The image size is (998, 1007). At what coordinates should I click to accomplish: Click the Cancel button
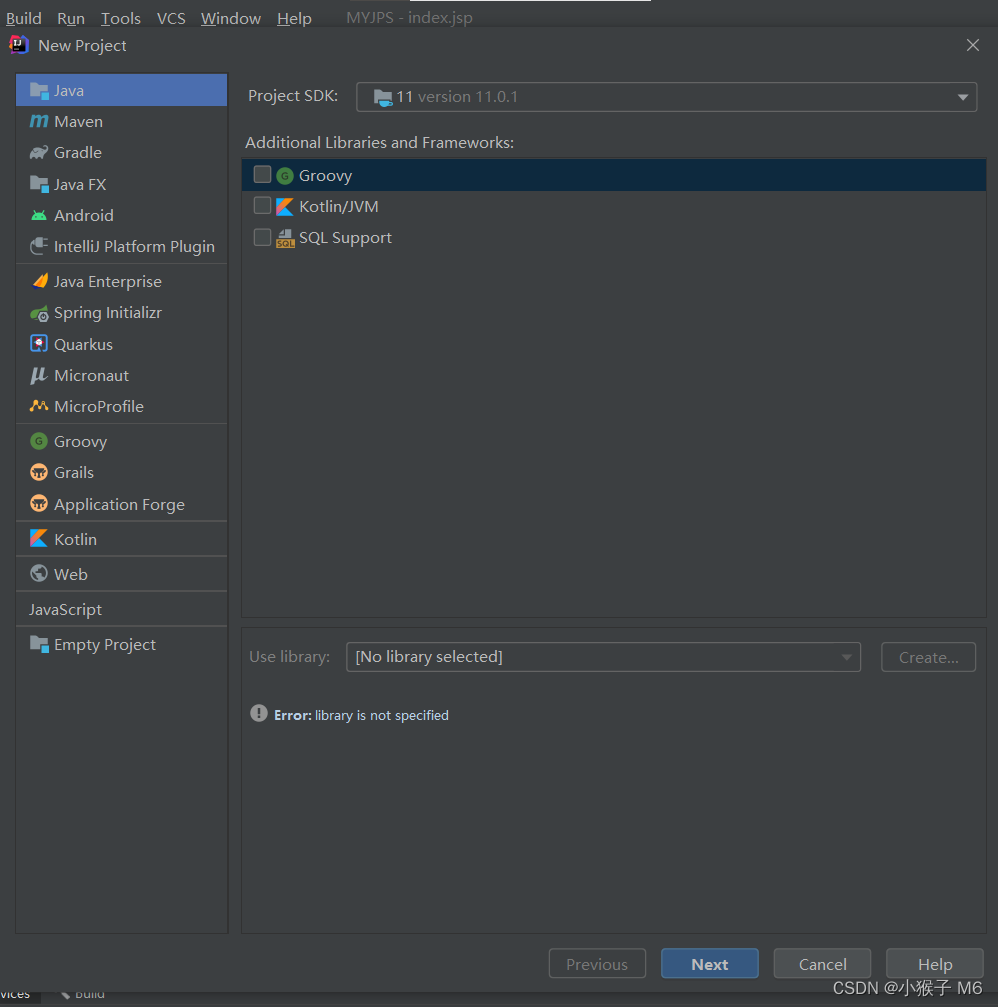[x=822, y=964]
